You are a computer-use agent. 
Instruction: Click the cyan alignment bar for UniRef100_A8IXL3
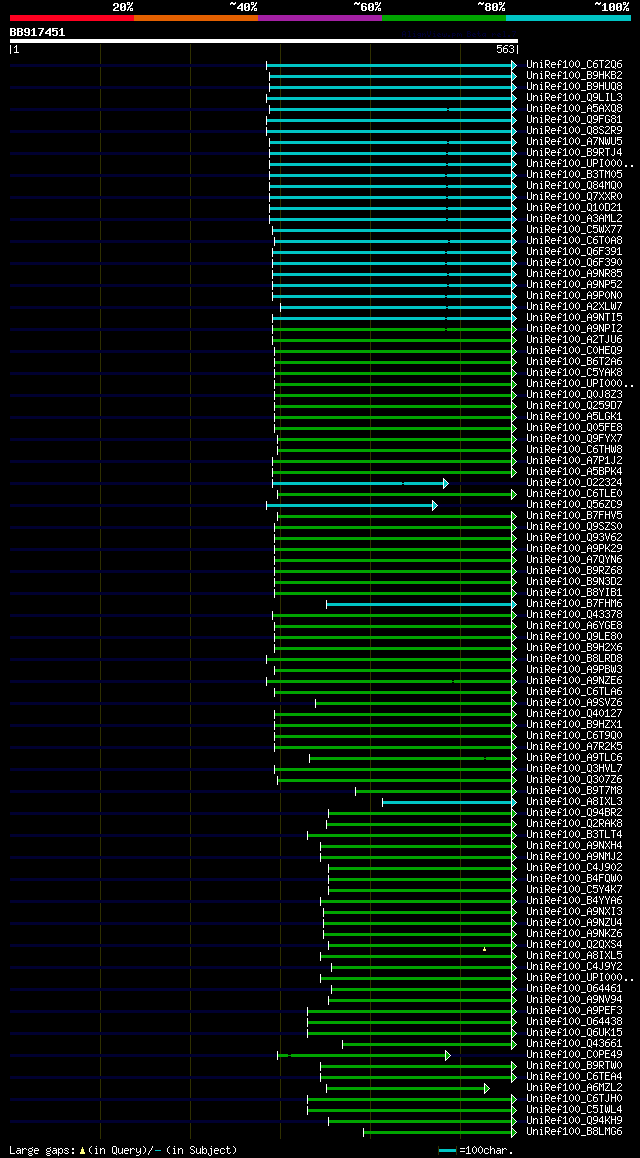pos(450,803)
